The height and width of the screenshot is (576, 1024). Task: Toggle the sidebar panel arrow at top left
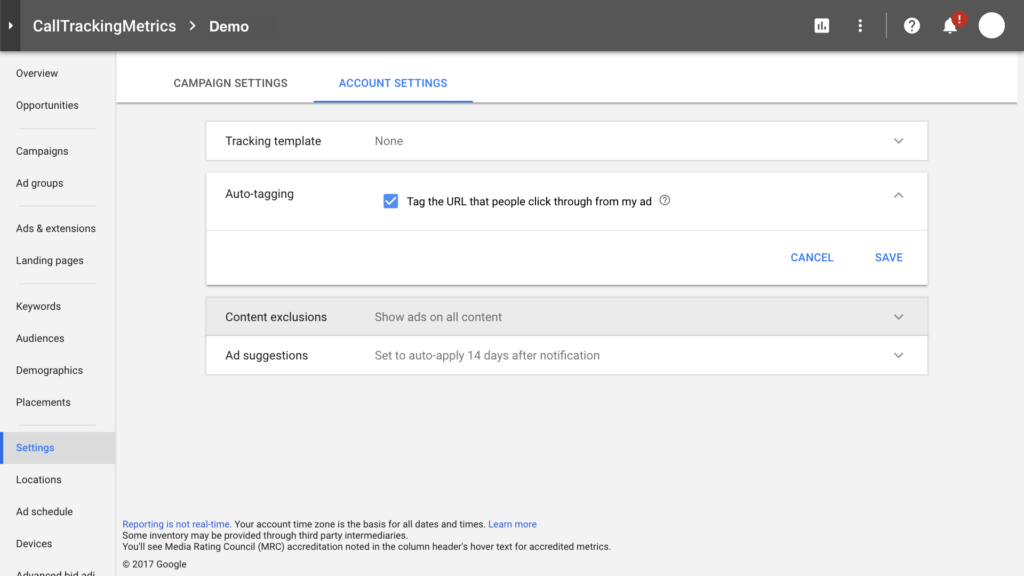pyautogui.click(x=11, y=26)
